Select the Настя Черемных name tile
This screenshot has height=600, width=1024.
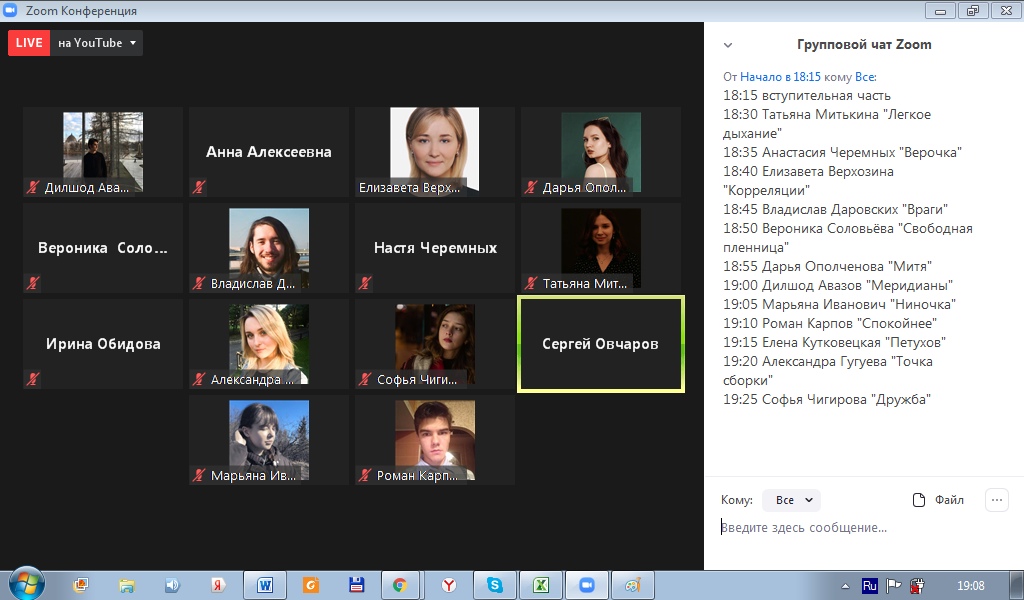tap(435, 248)
